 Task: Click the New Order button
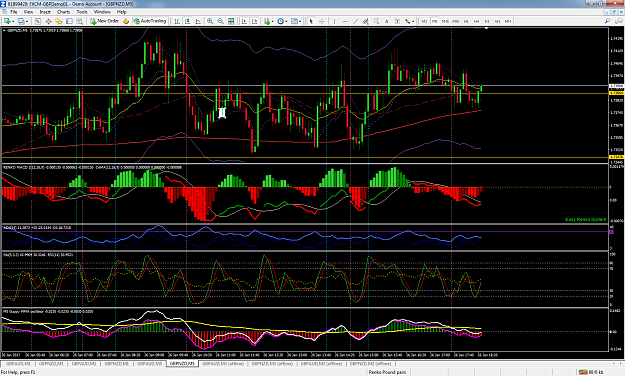(x=105, y=21)
